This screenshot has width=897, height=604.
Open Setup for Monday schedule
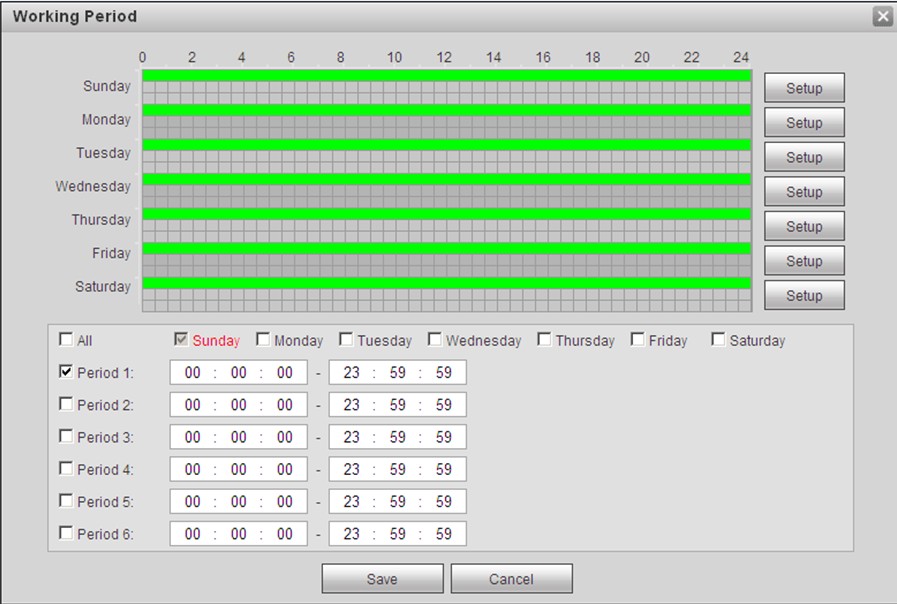tap(804, 122)
